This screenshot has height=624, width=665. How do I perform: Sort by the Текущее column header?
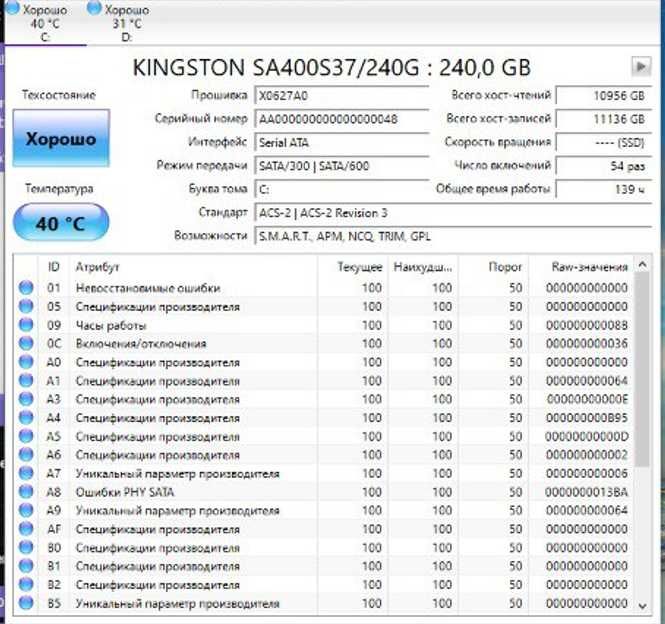pos(352,267)
